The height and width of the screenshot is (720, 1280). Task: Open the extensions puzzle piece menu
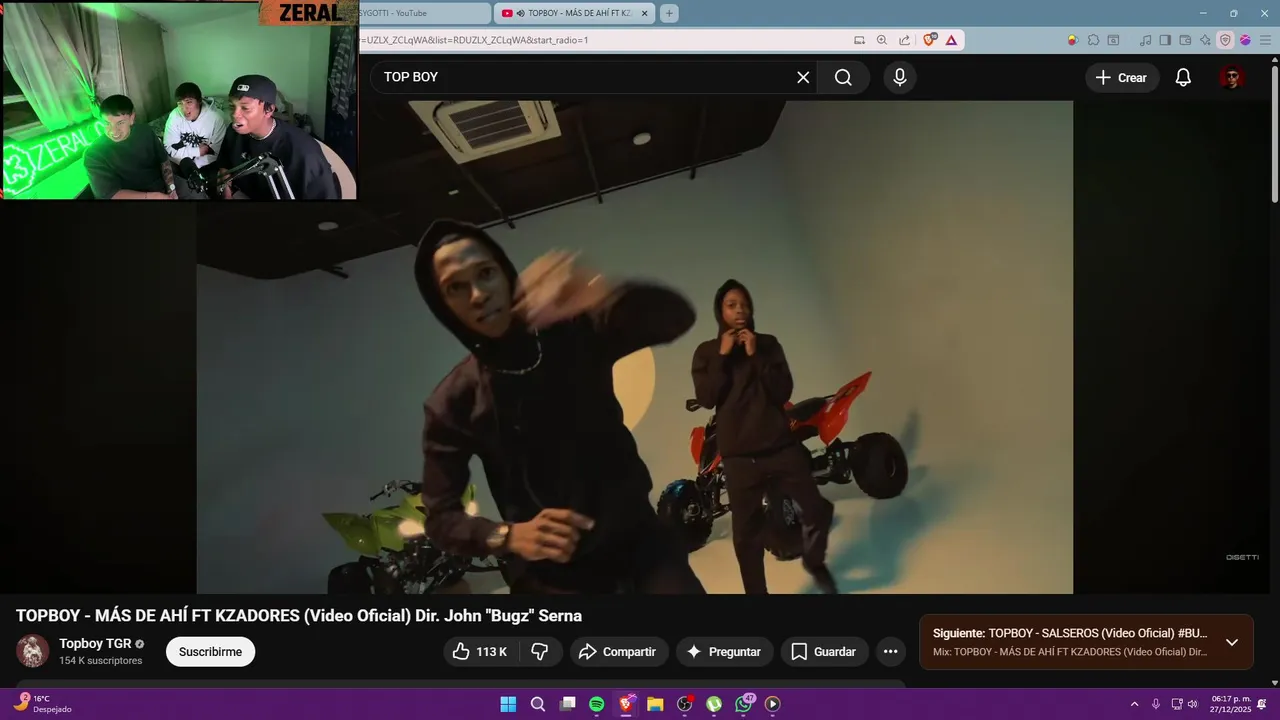[x=1093, y=40]
